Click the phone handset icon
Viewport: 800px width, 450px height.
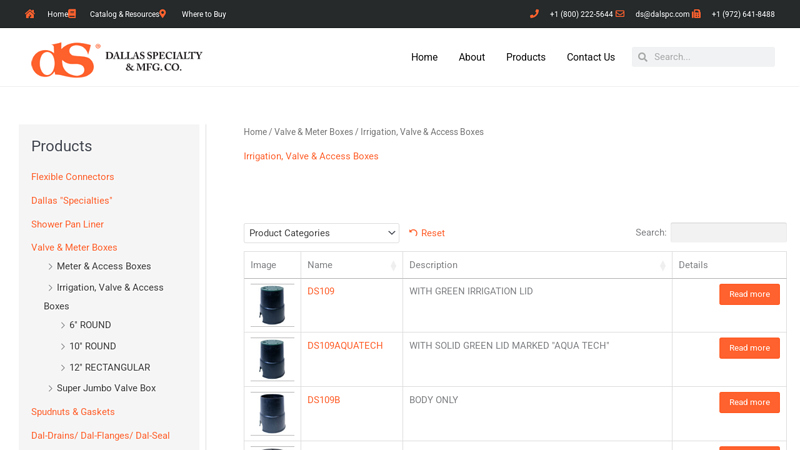pos(534,14)
